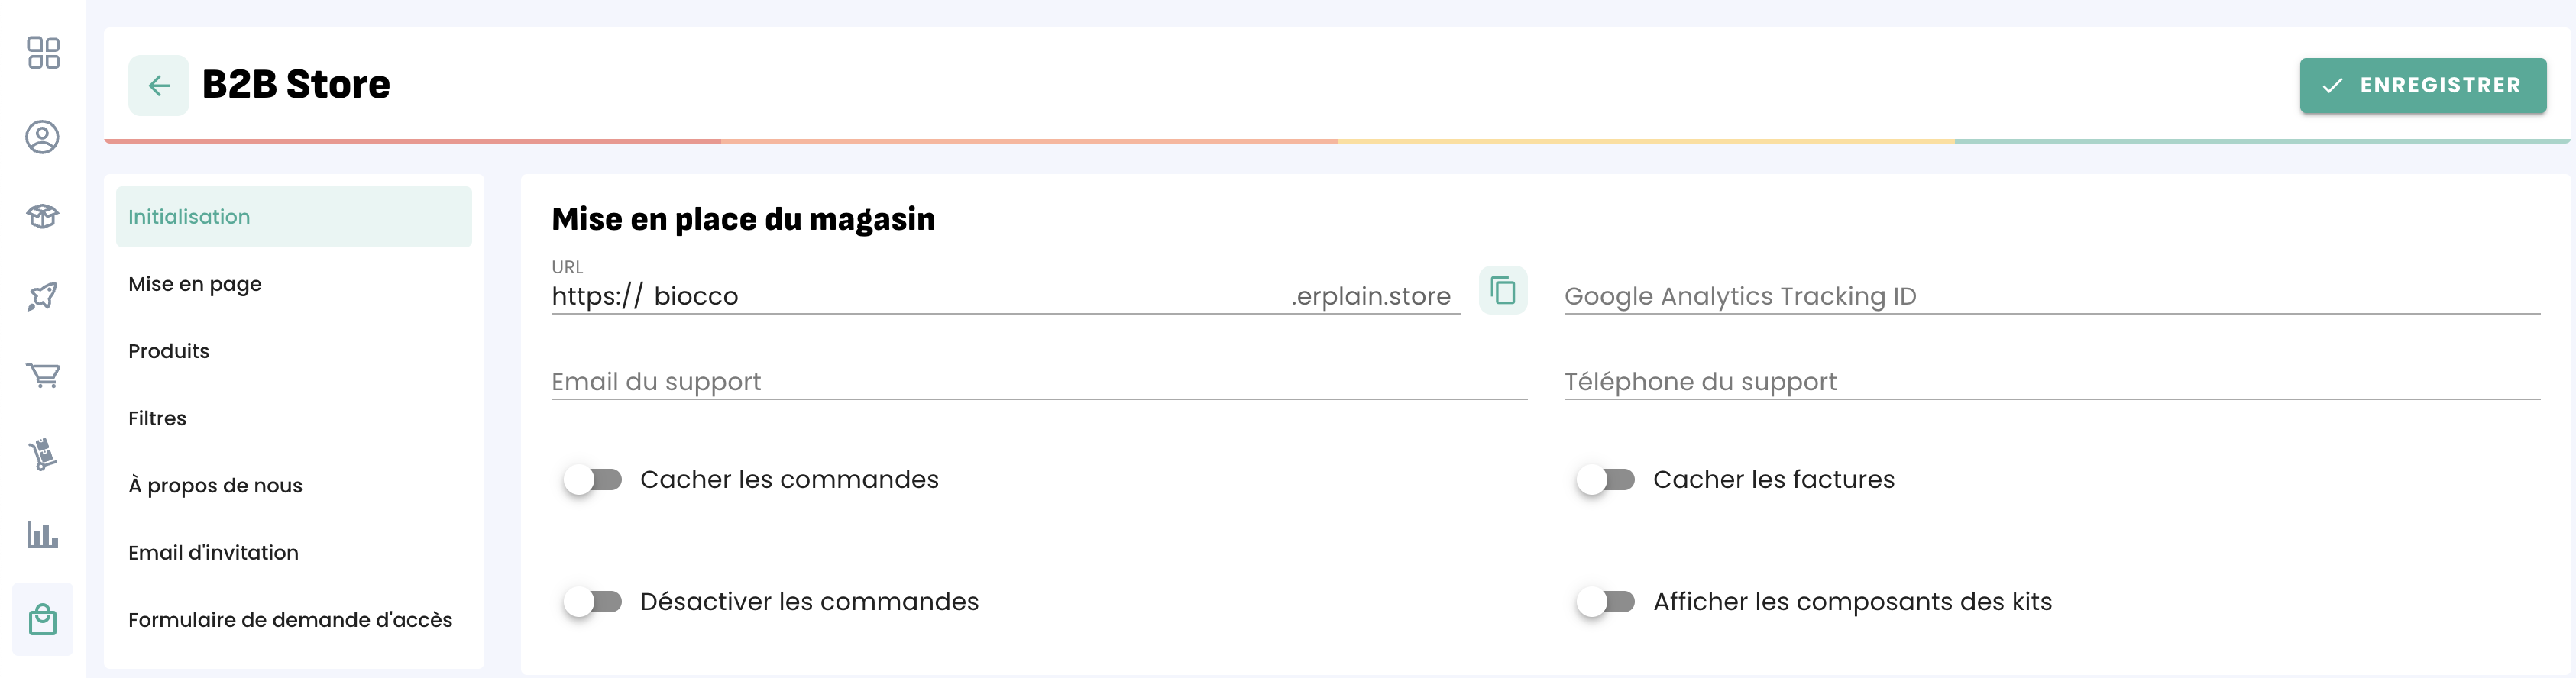2576x678 pixels.
Task: Enable Cacher les factures switch
Action: pos(1605,480)
